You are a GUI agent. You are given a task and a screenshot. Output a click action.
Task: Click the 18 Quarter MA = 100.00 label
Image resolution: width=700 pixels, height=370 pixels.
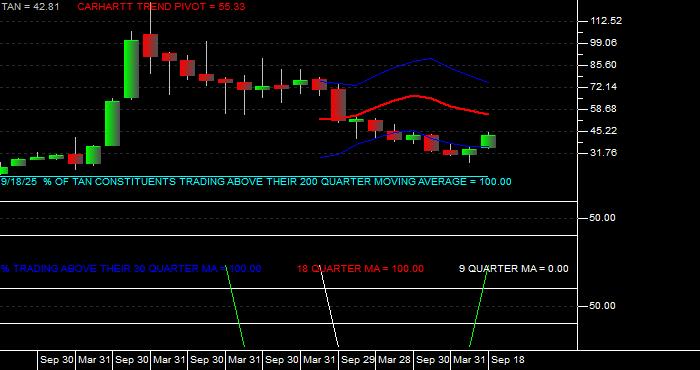[x=360, y=269]
